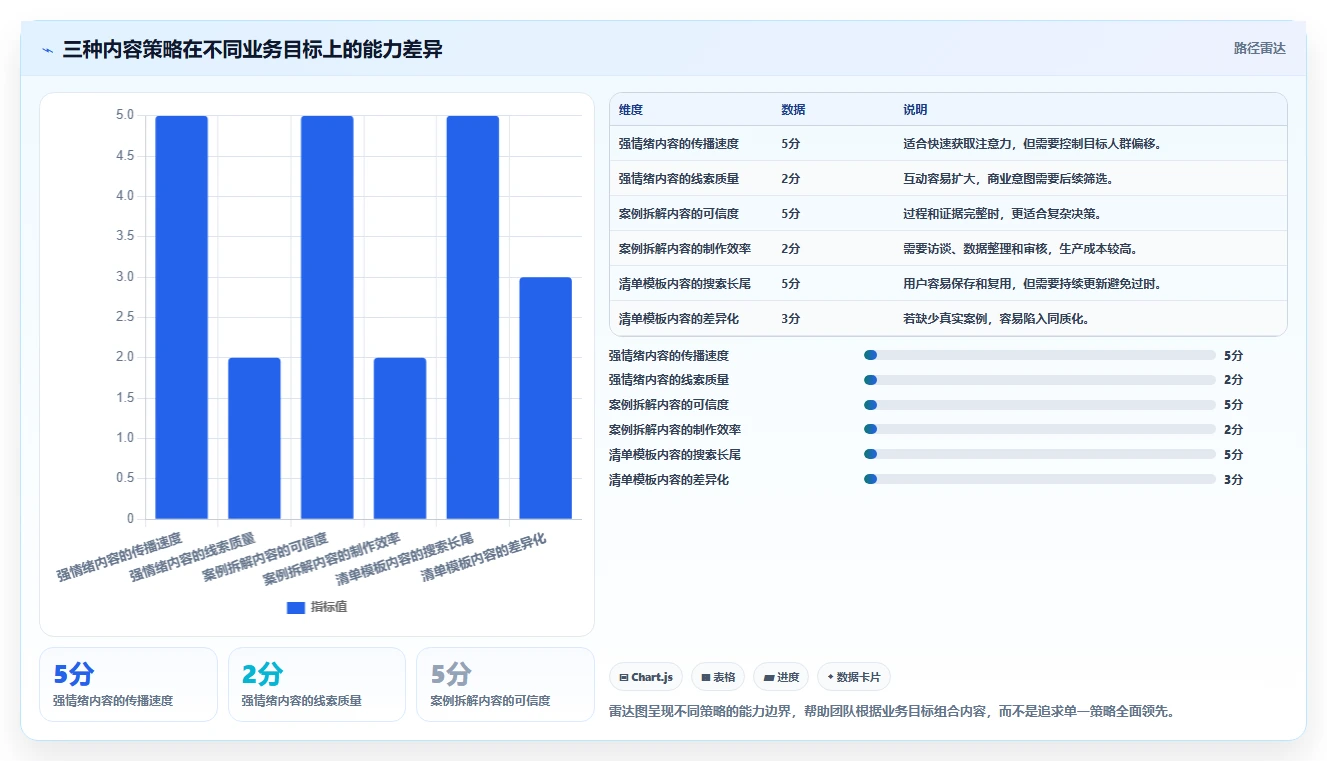
Task: Click the progress list label 强情绪内容的传播速度
Action: [669, 355]
